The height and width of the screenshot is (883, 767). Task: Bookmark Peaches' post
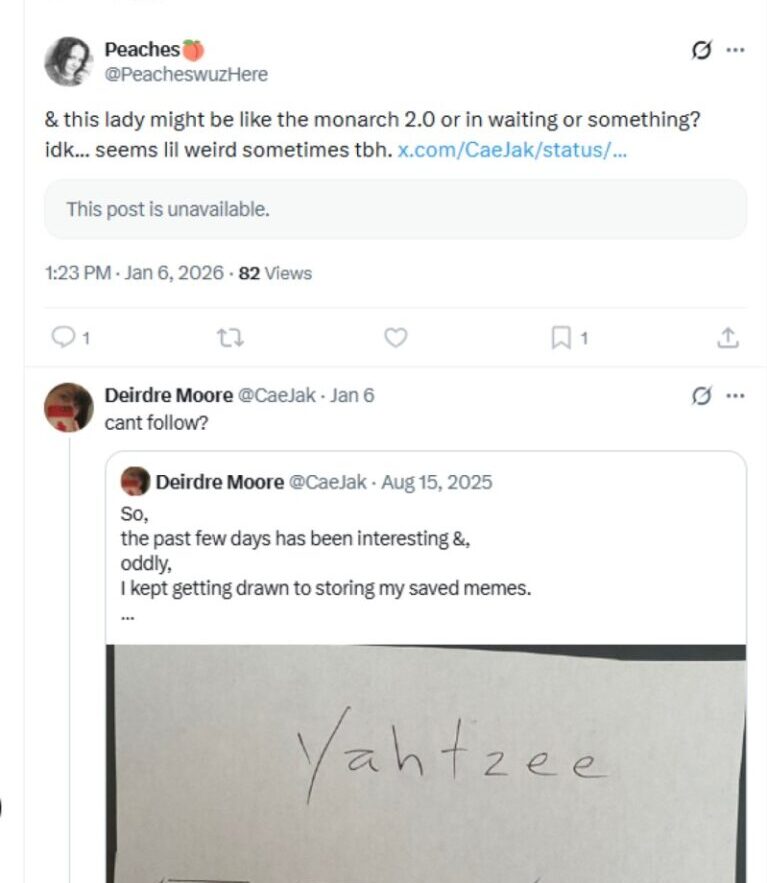[x=562, y=338]
